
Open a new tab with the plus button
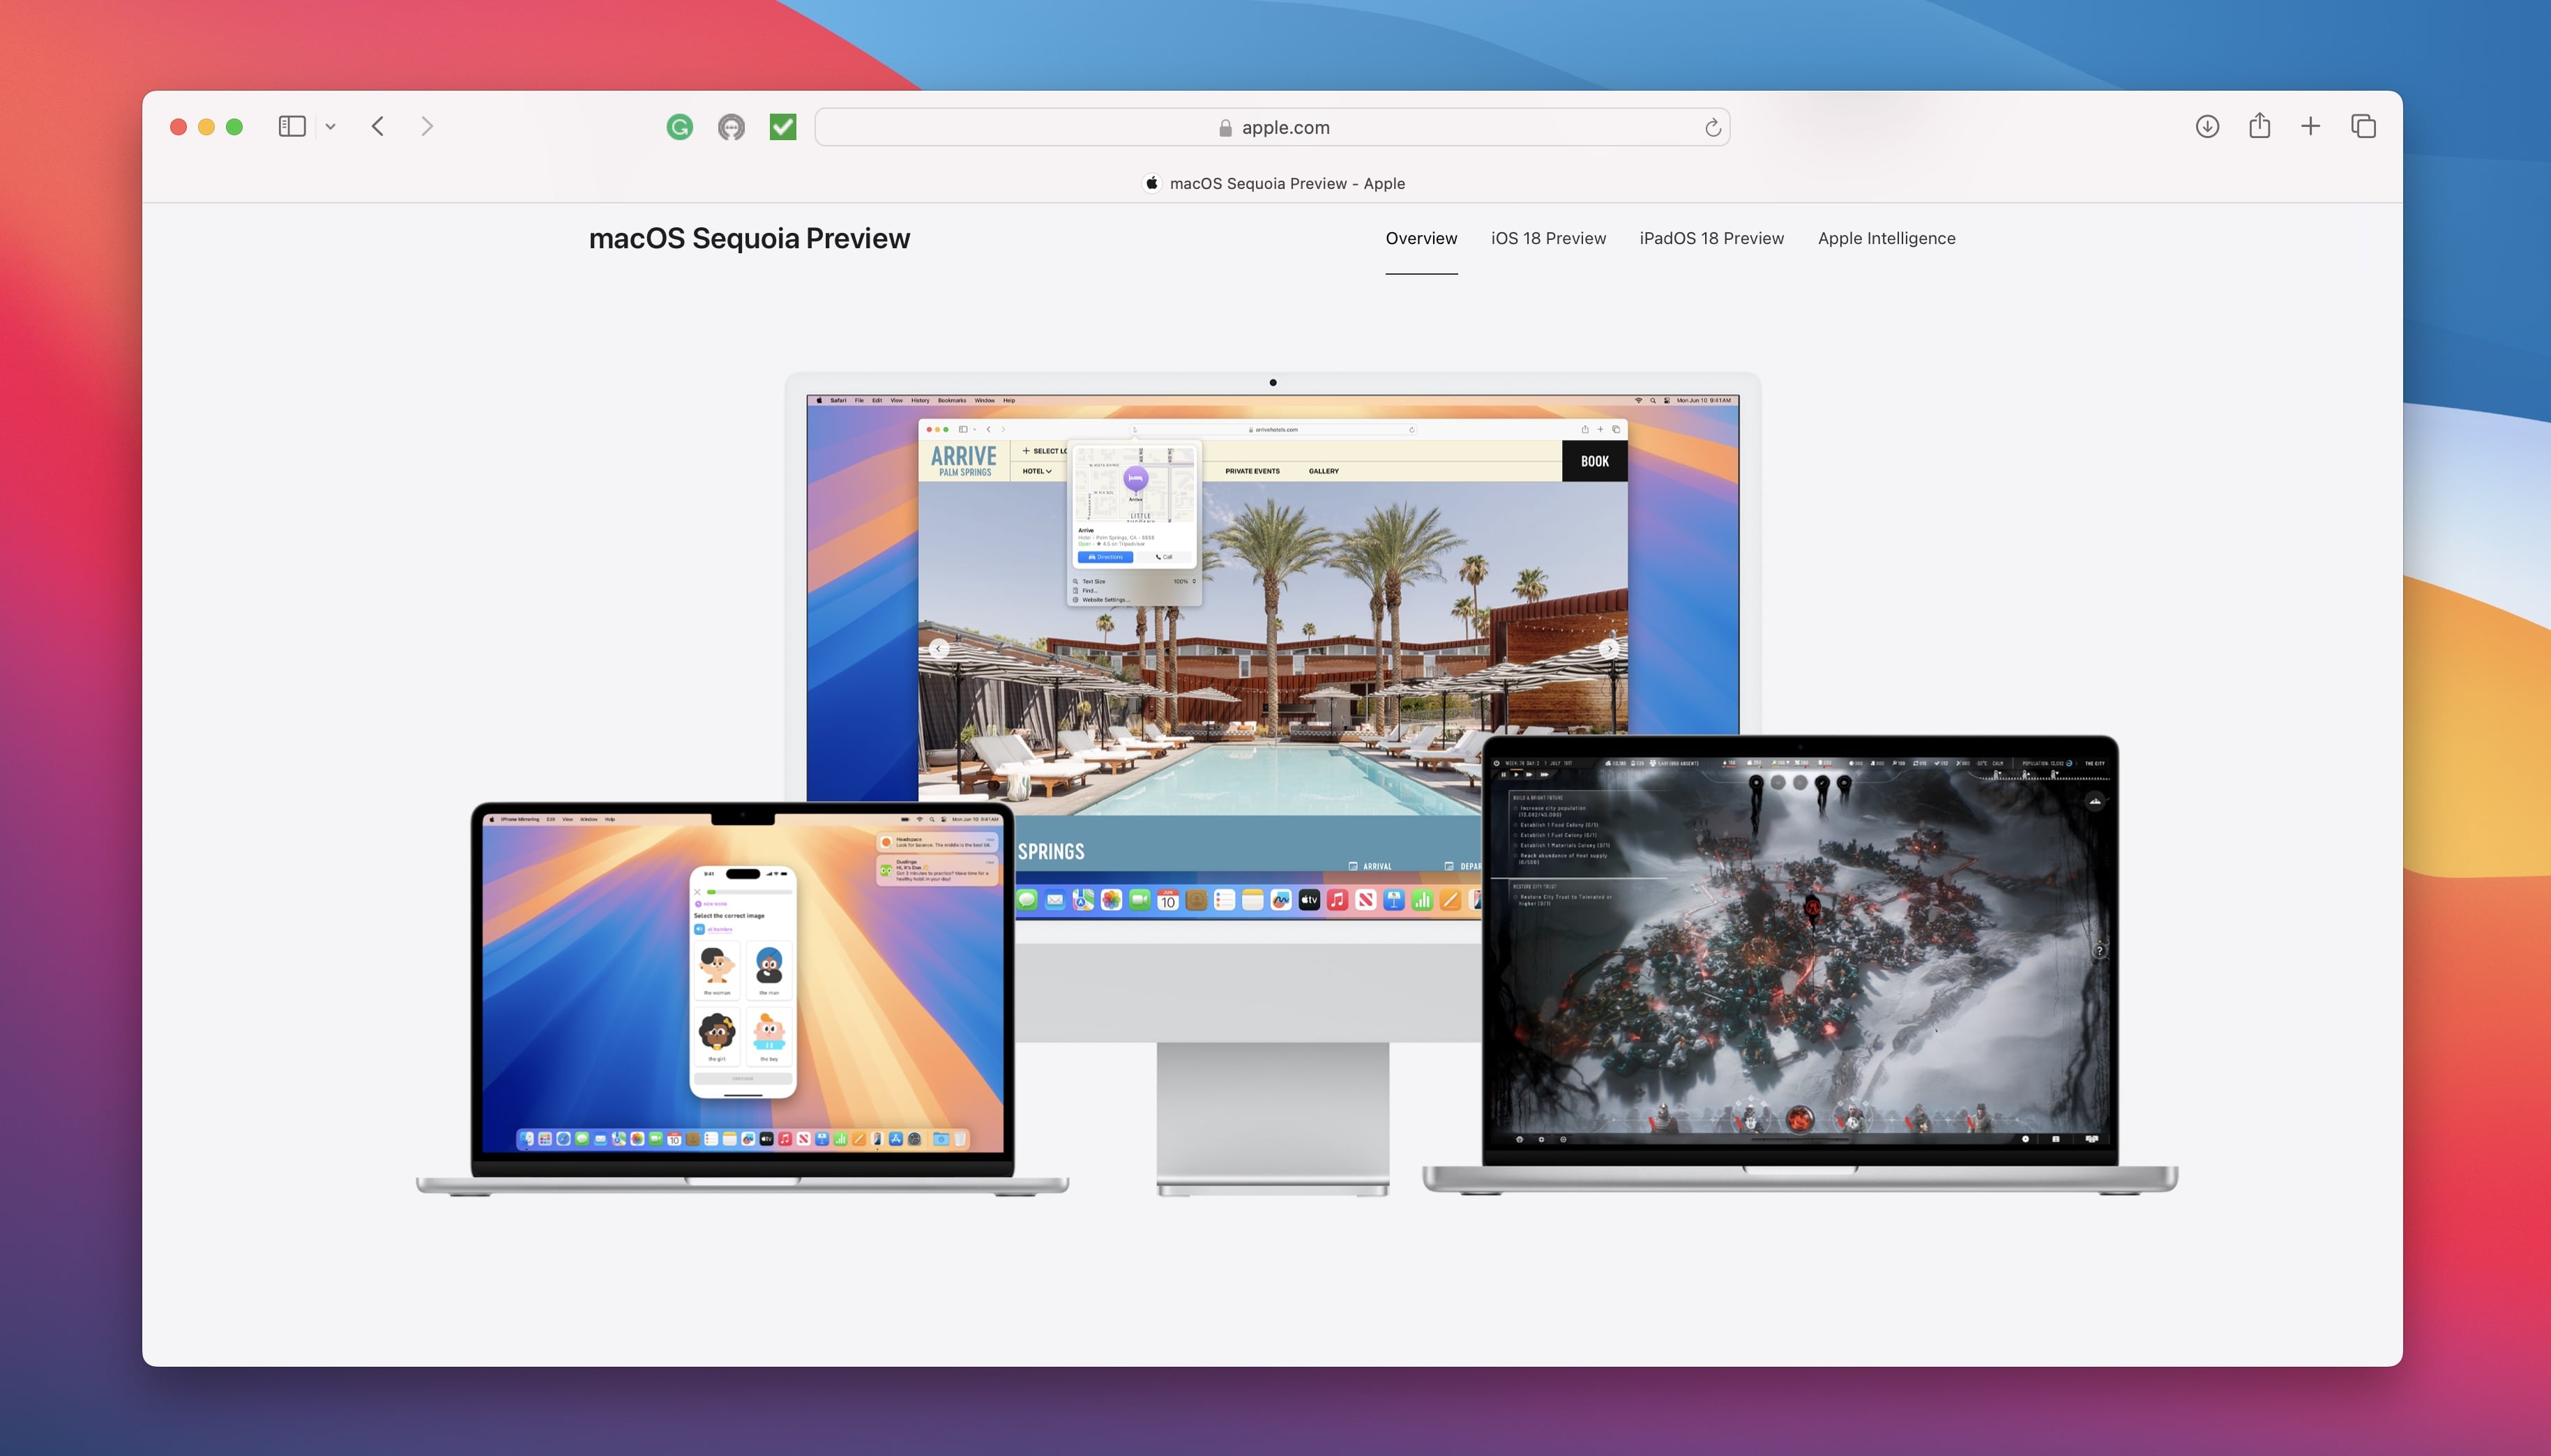(2311, 126)
